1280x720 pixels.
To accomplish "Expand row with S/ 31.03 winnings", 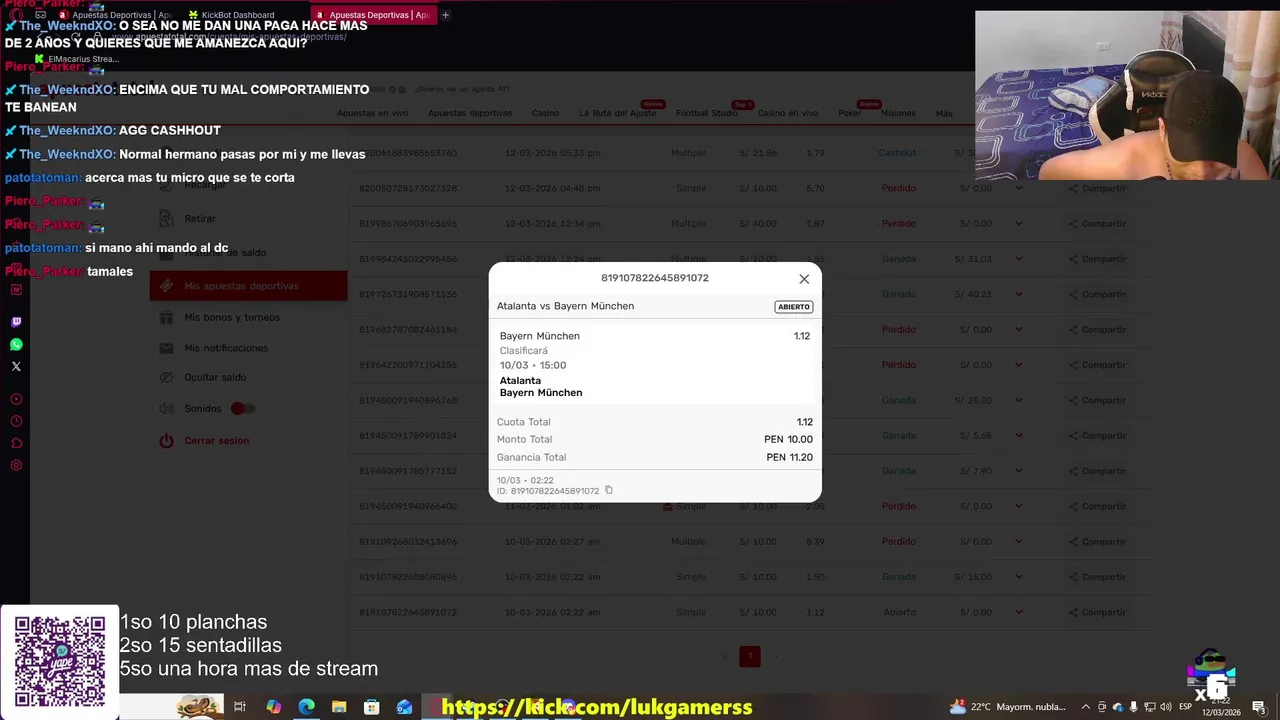I will pyautogui.click(x=1019, y=259).
